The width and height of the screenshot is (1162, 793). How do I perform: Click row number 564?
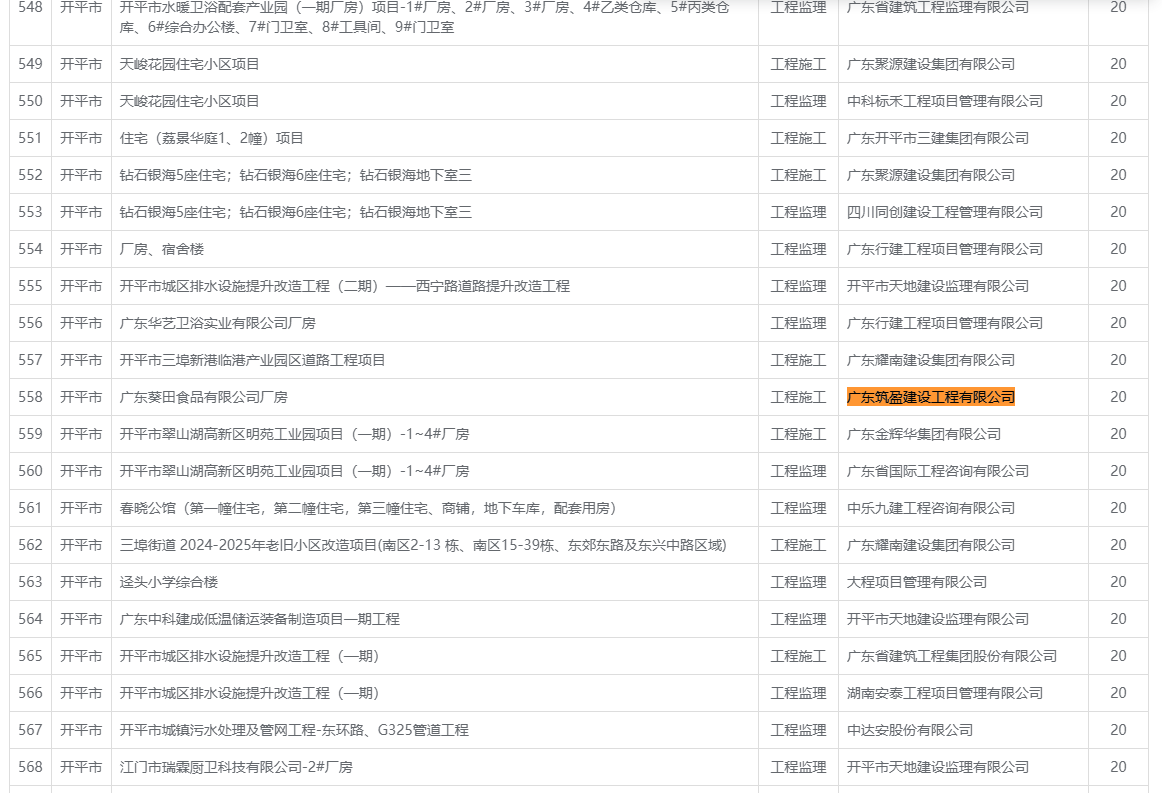pyautogui.click(x=30, y=619)
